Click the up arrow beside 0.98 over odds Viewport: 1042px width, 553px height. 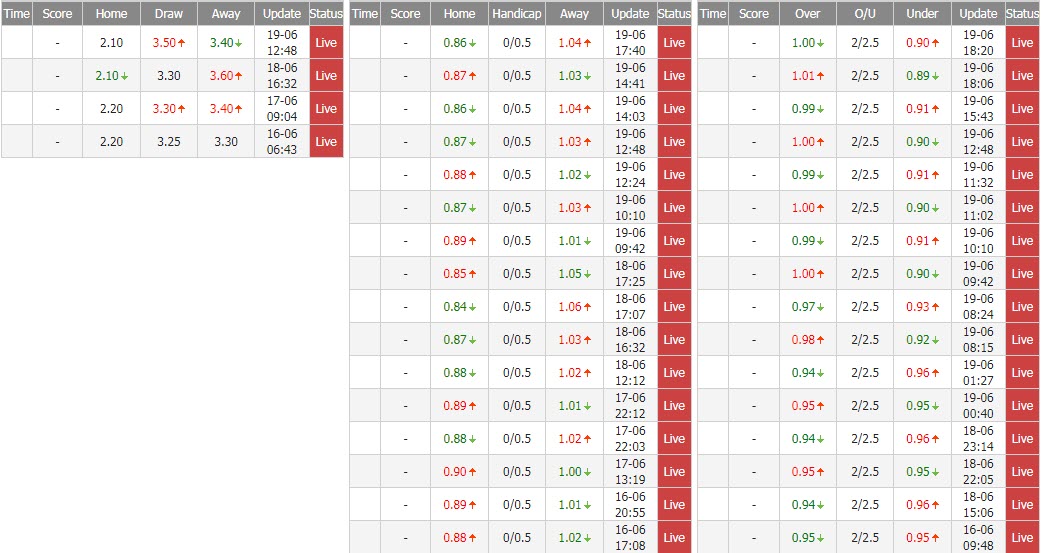click(820, 340)
